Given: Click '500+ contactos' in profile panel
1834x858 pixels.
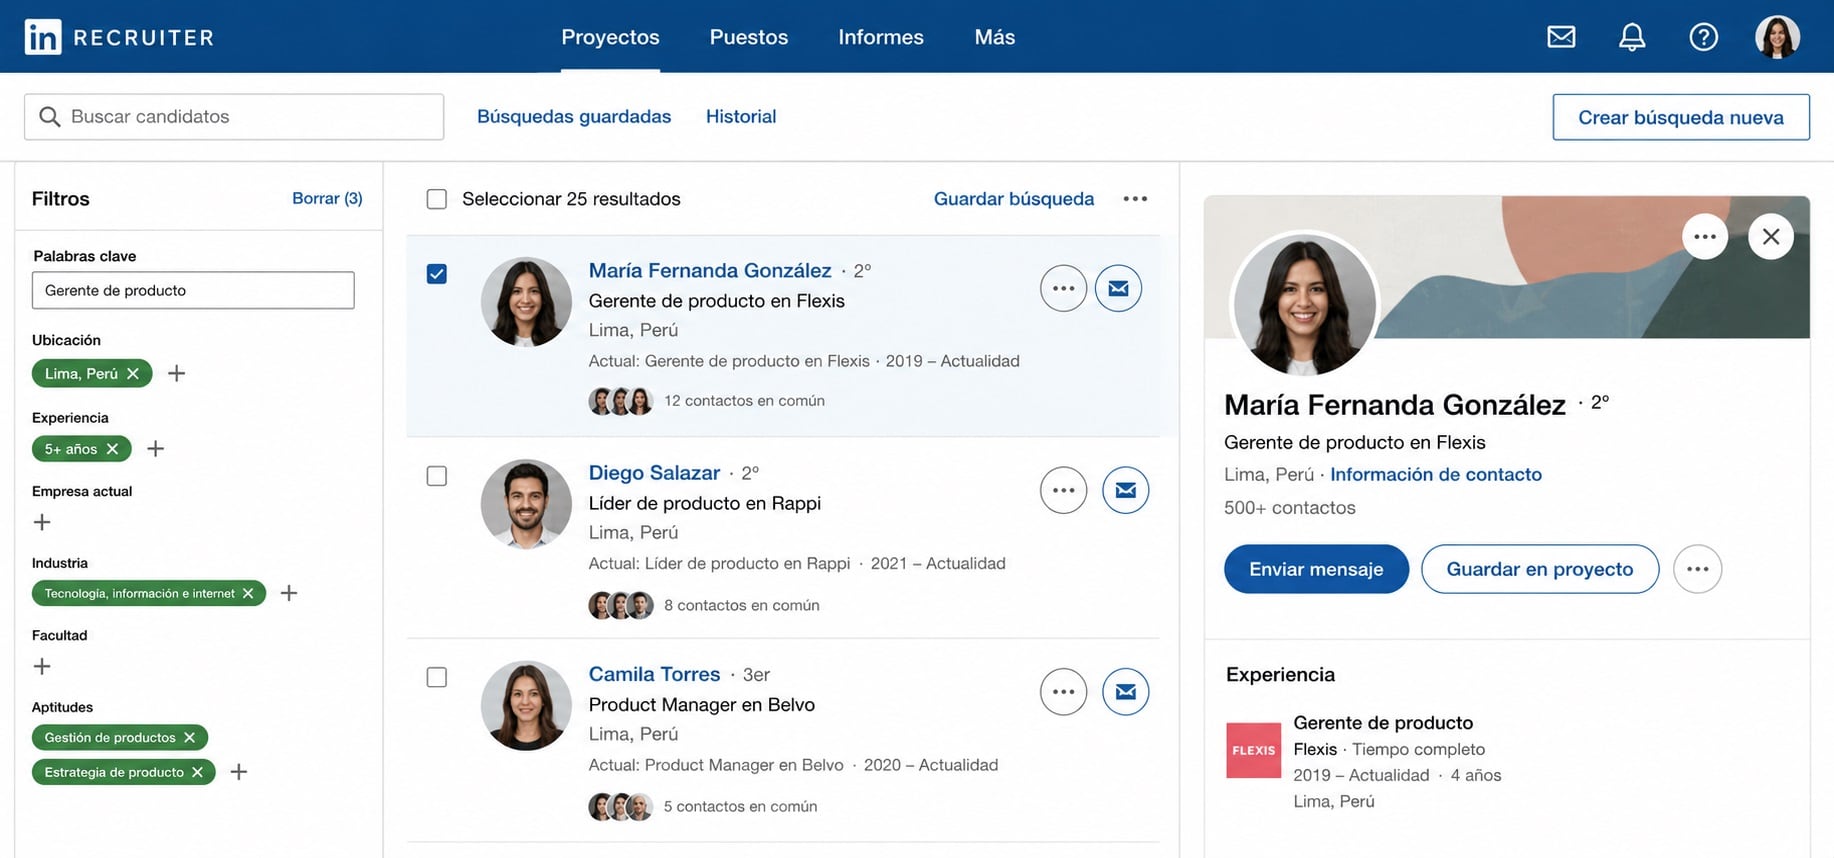Looking at the screenshot, I should coord(1290,507).
